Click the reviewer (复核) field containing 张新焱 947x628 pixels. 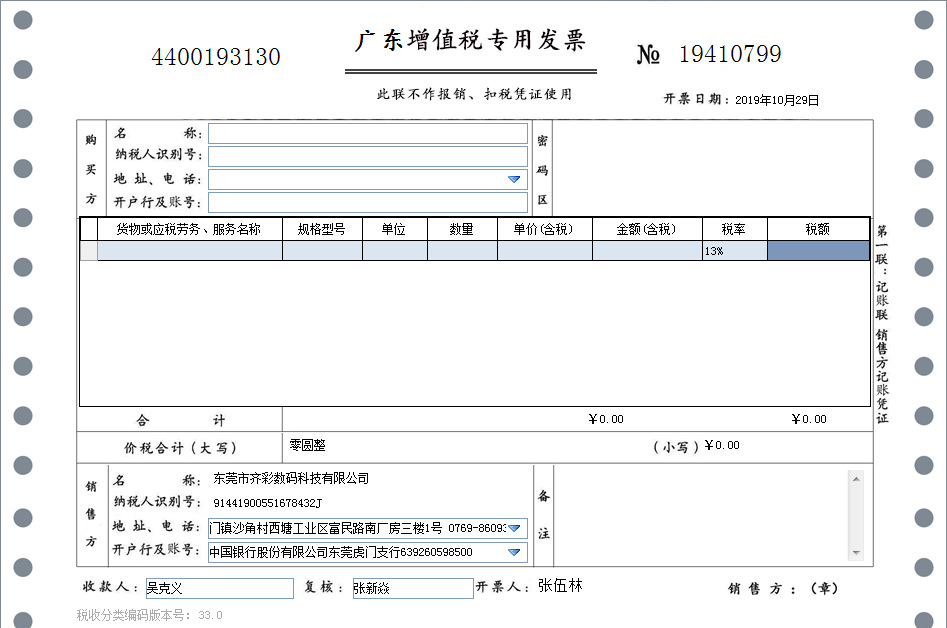pos(413,588)
